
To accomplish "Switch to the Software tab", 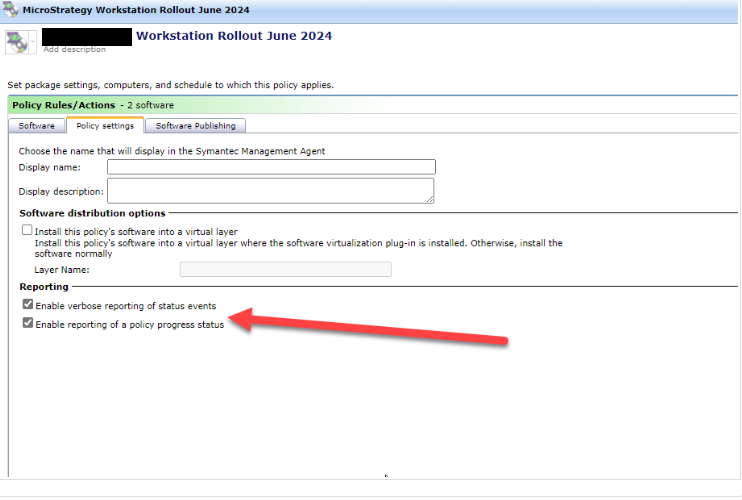I will coord(36,126).
